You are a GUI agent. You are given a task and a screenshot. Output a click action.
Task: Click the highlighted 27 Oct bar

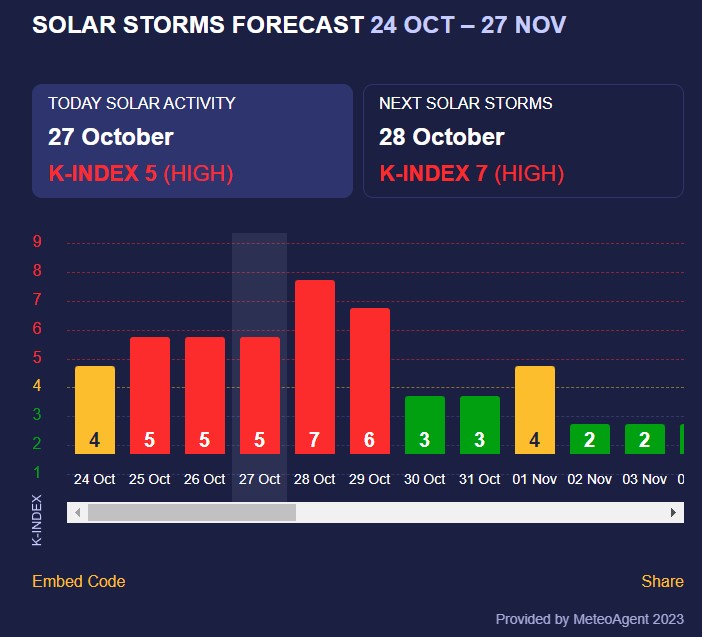click(260, 396)
